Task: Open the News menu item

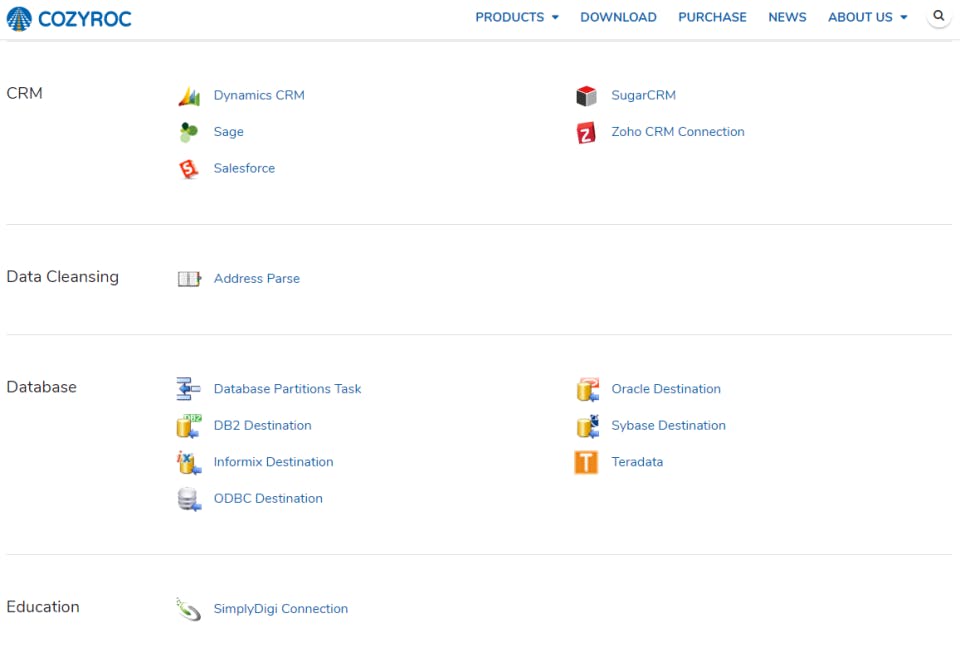Action: point(787,17)
